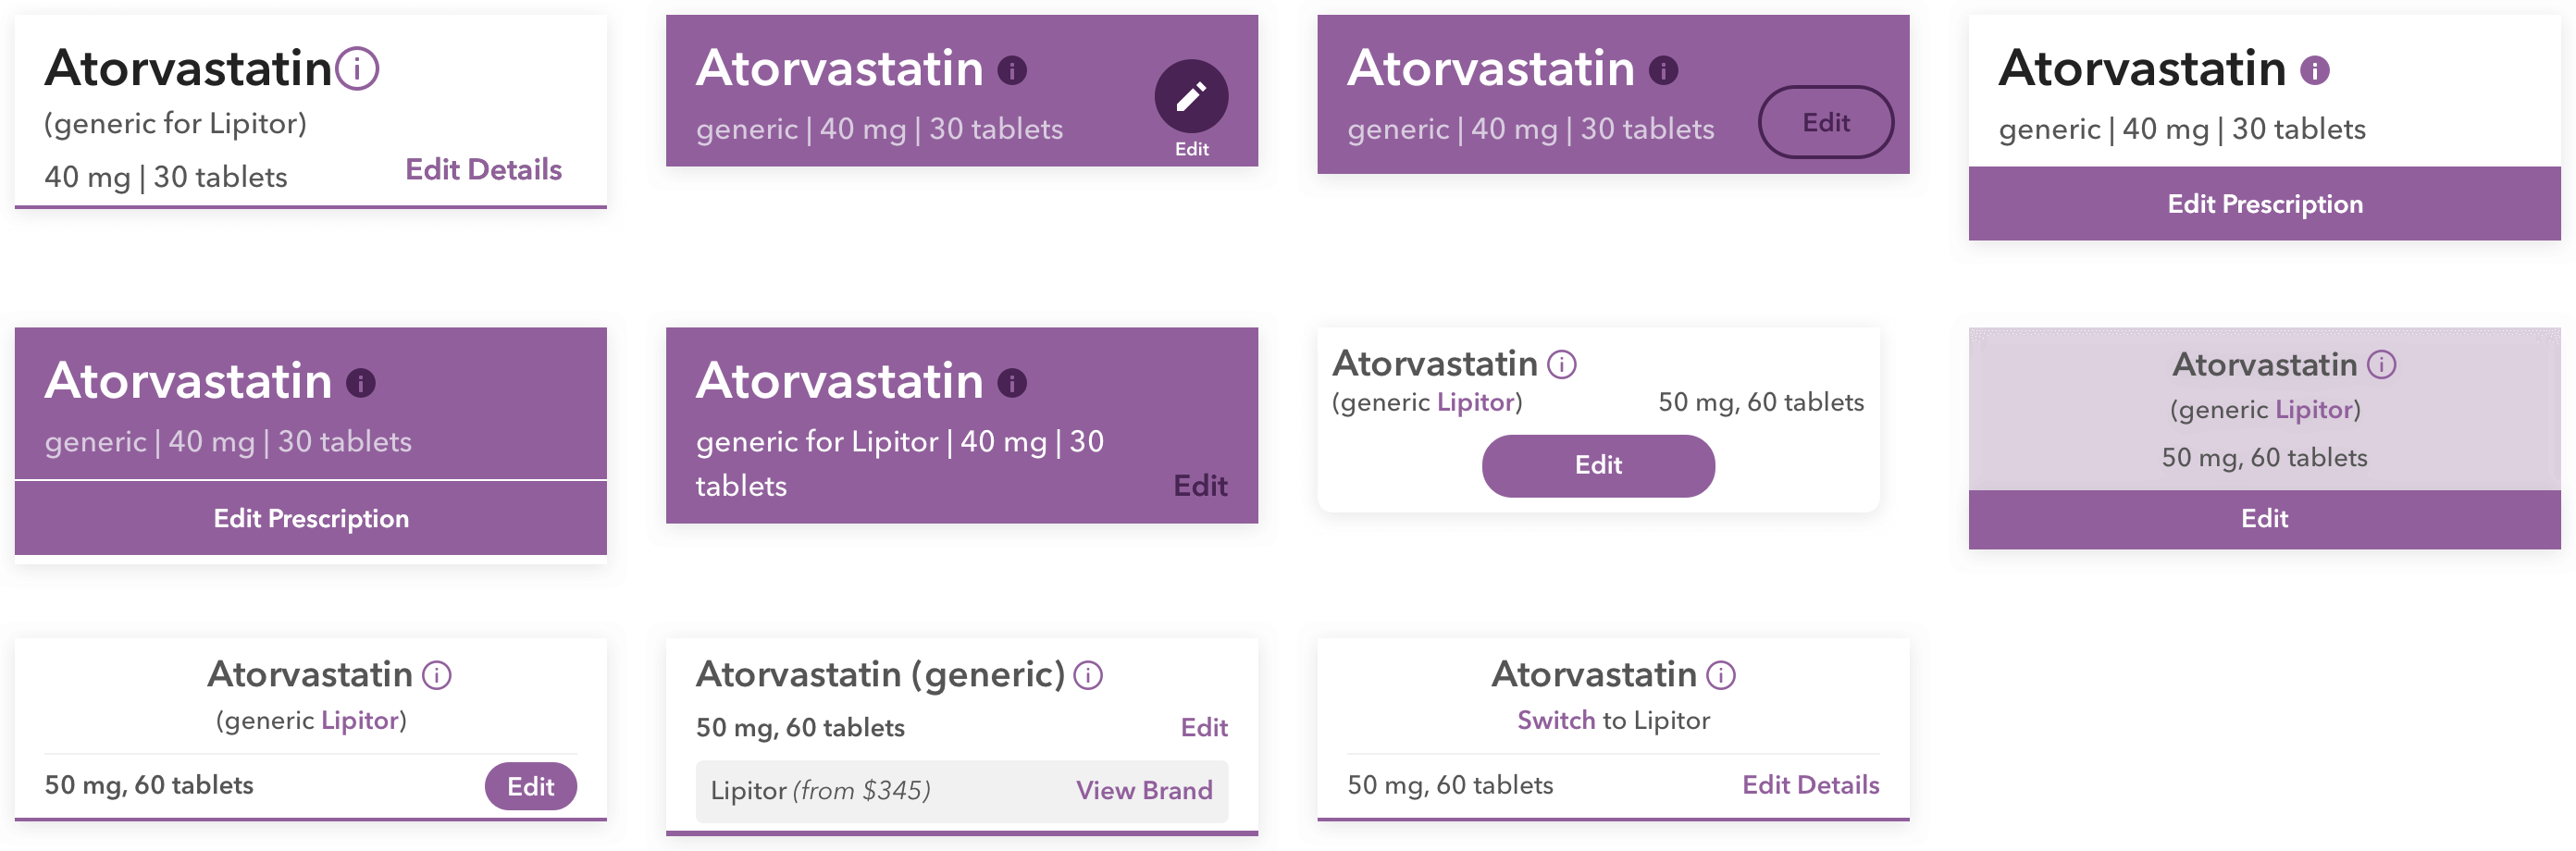Click info icon on 'generic for Lipitor' purple card
The height and width of the screenshot is (851, 2576).
click(1012, 383)
